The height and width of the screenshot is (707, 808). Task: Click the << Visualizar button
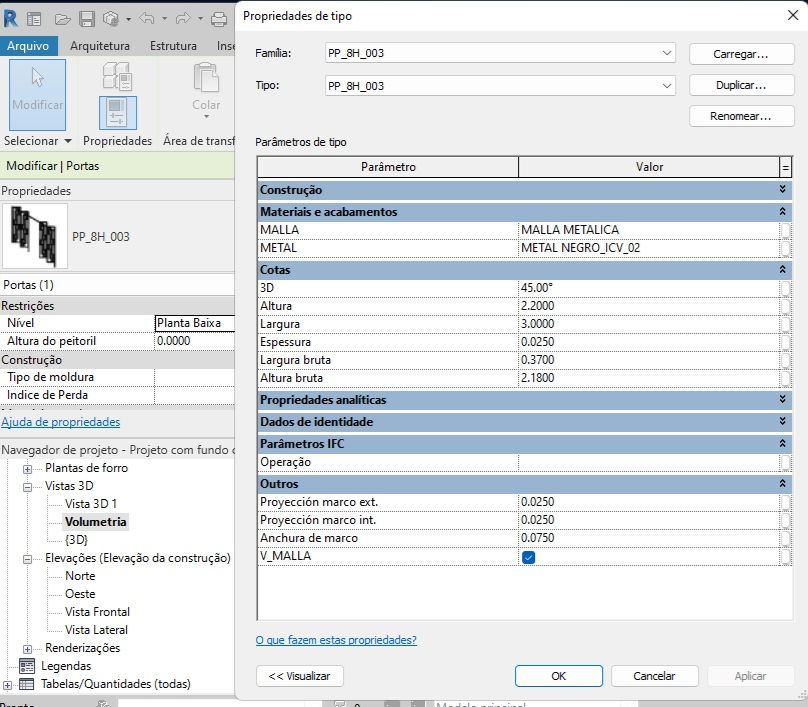pos(299,676)
